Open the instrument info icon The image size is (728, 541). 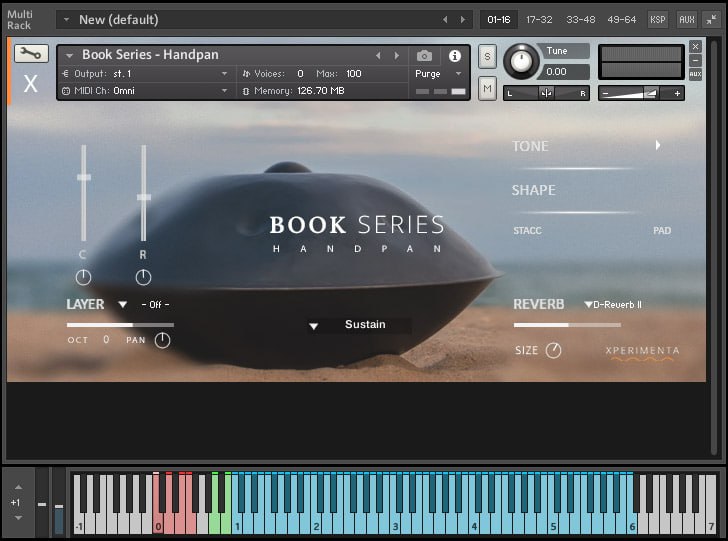(x=455, y=56)
